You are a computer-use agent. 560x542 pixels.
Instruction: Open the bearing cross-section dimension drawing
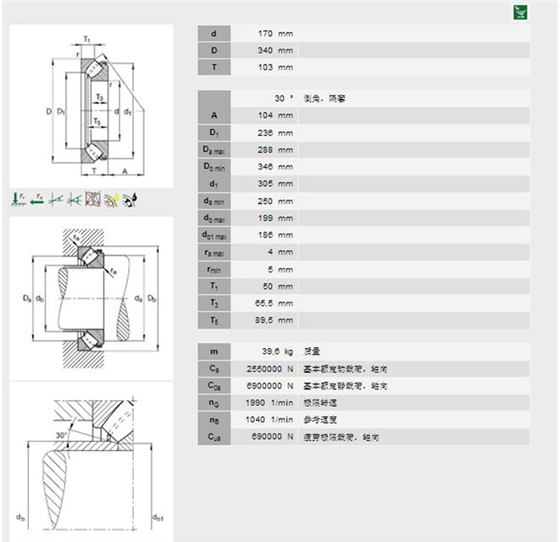(91, 106)
